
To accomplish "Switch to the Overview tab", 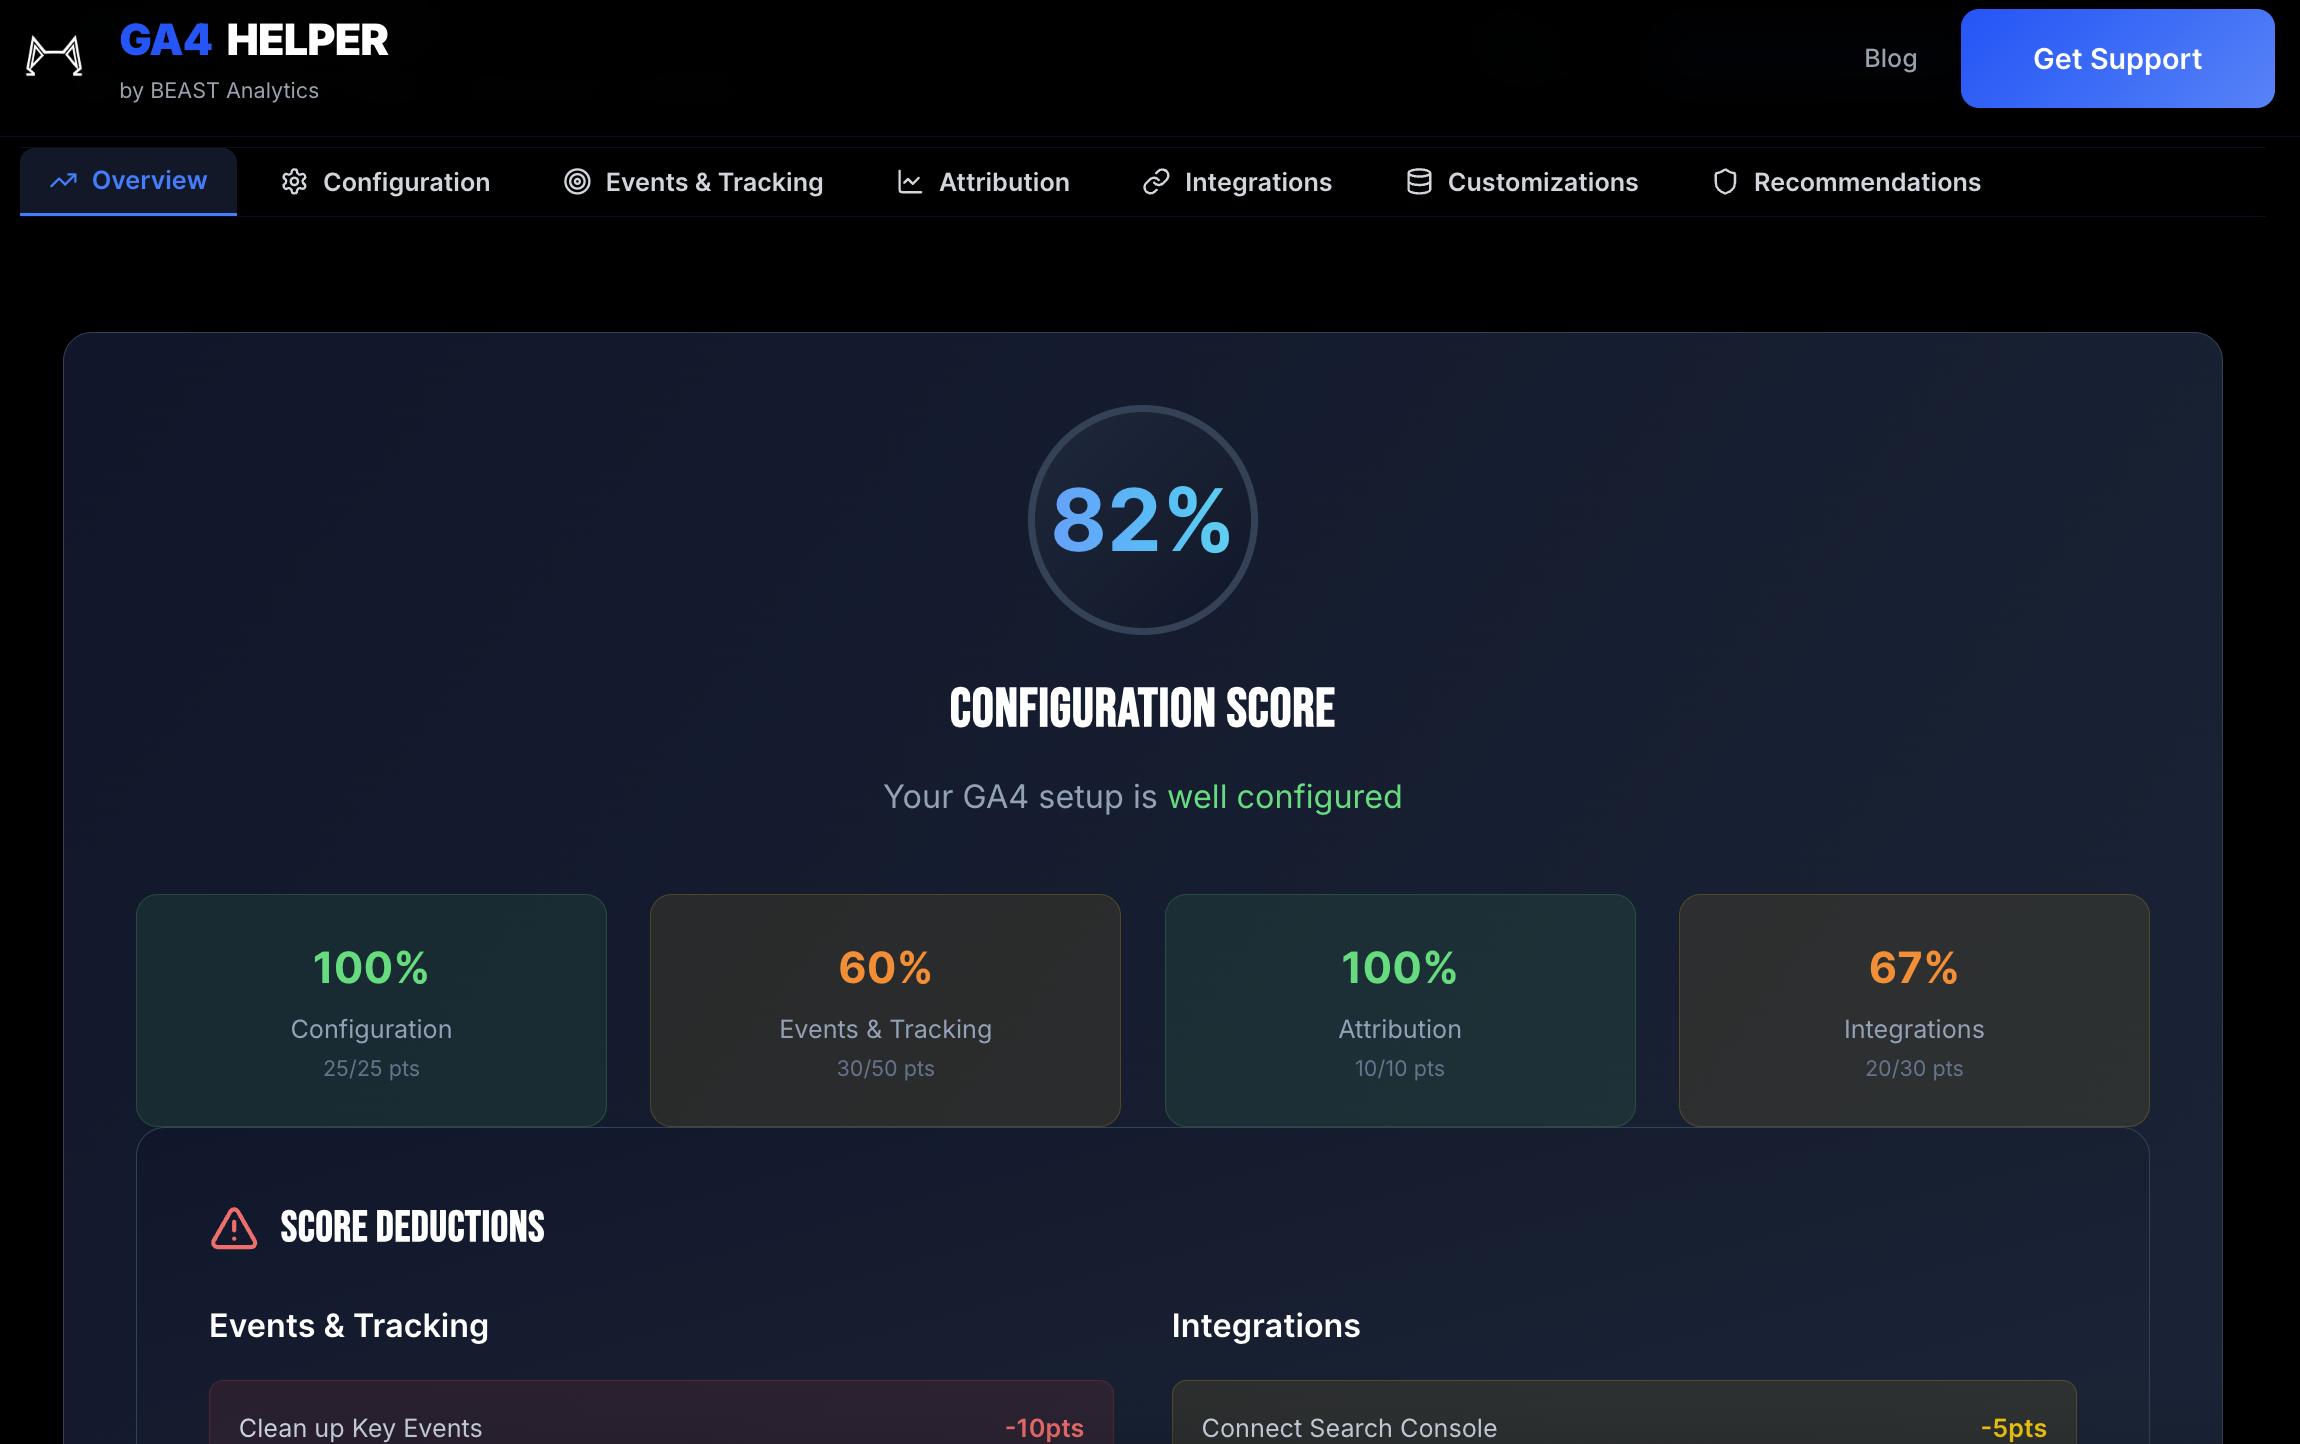I will pyautogui.click(x=129, y=181).
